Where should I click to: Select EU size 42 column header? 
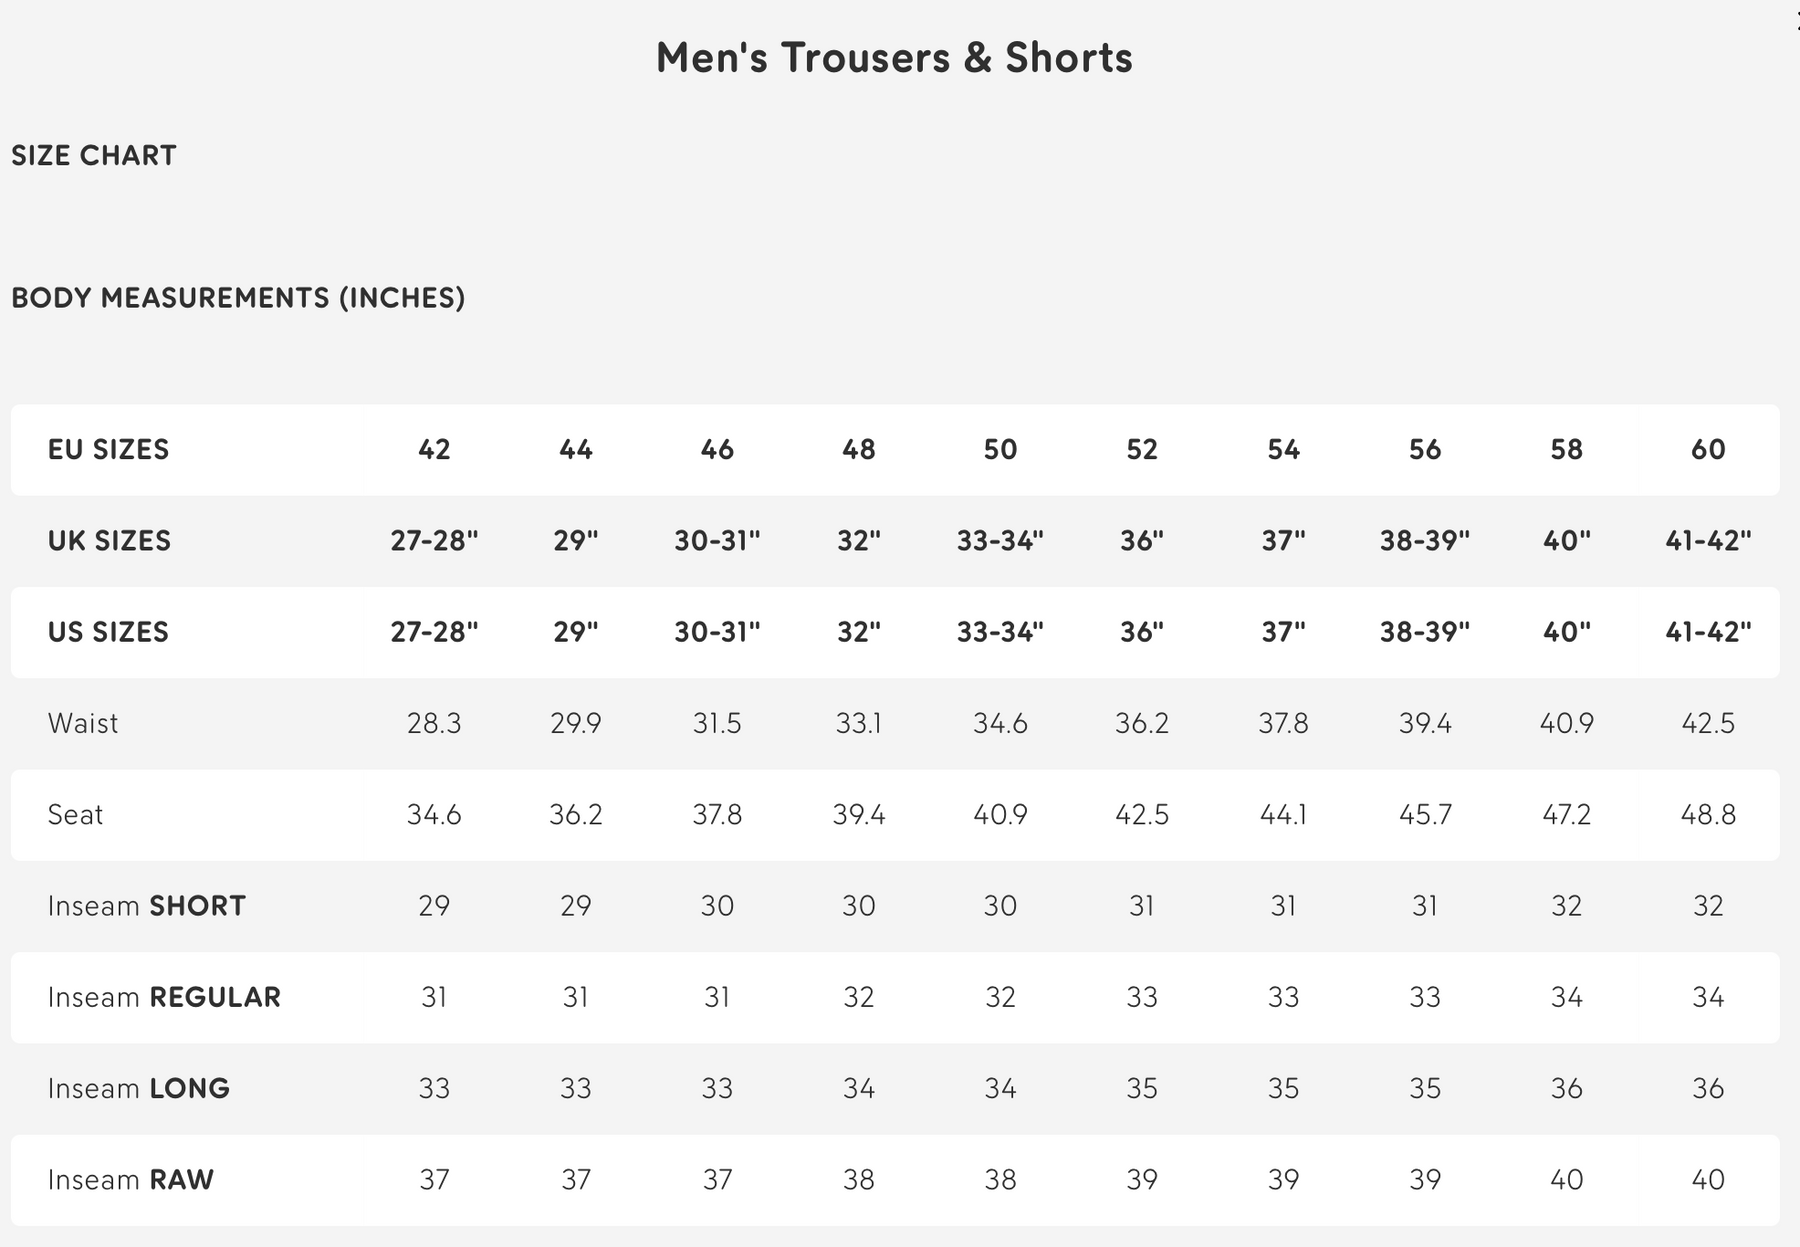(x=434, y=450)
